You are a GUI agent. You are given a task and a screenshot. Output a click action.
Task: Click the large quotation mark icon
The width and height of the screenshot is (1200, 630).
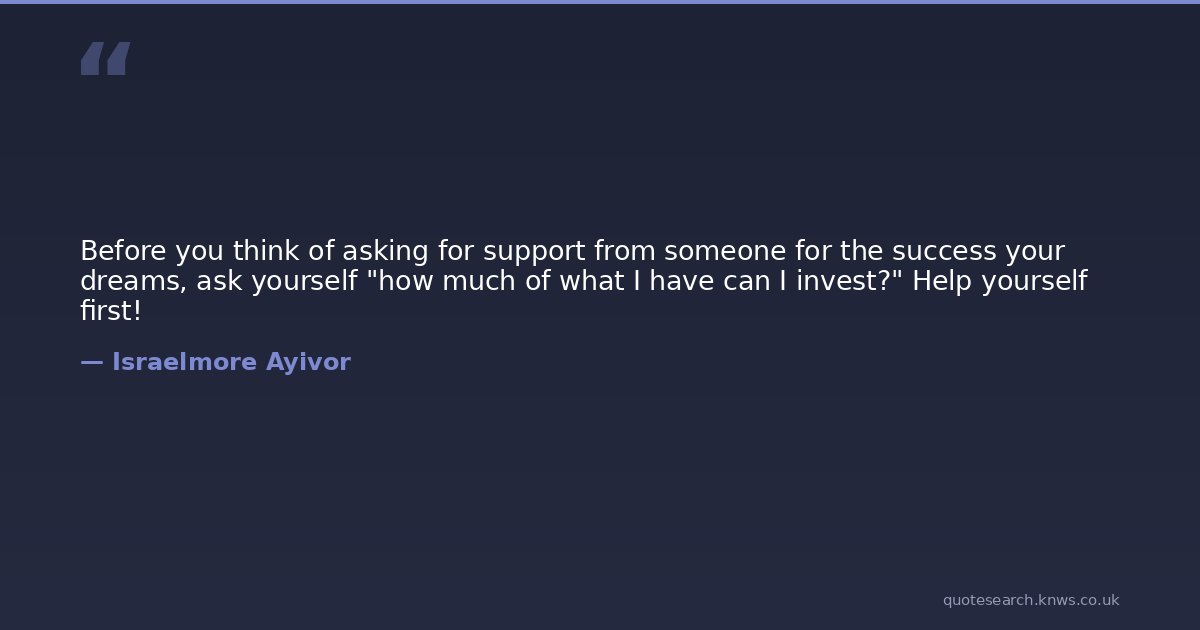tap(105, 59)
